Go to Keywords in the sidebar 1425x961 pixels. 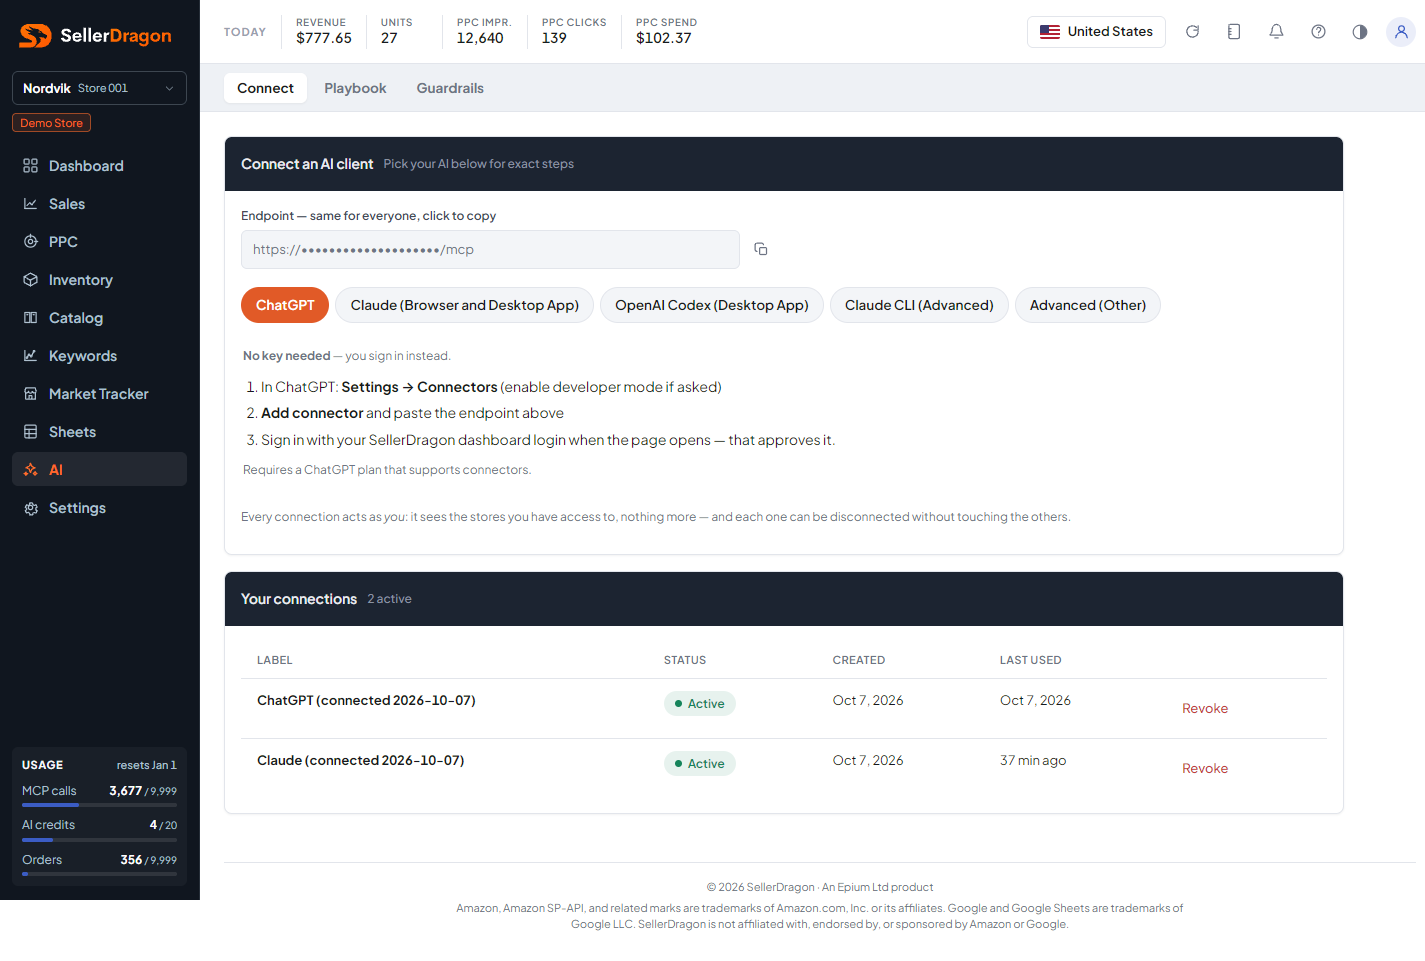tap(99, 356)
